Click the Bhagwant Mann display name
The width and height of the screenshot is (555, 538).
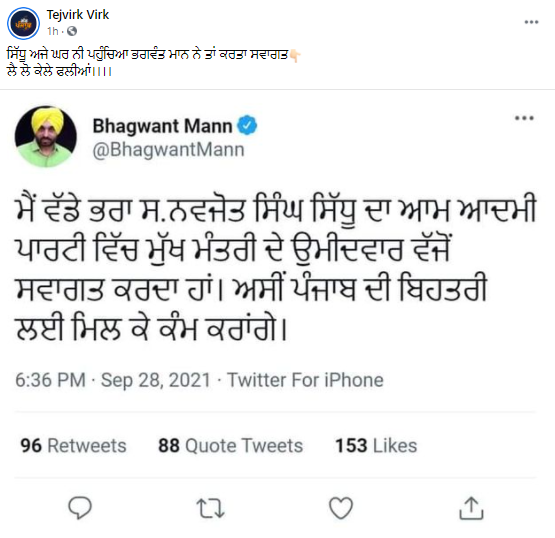click(162, 126)
